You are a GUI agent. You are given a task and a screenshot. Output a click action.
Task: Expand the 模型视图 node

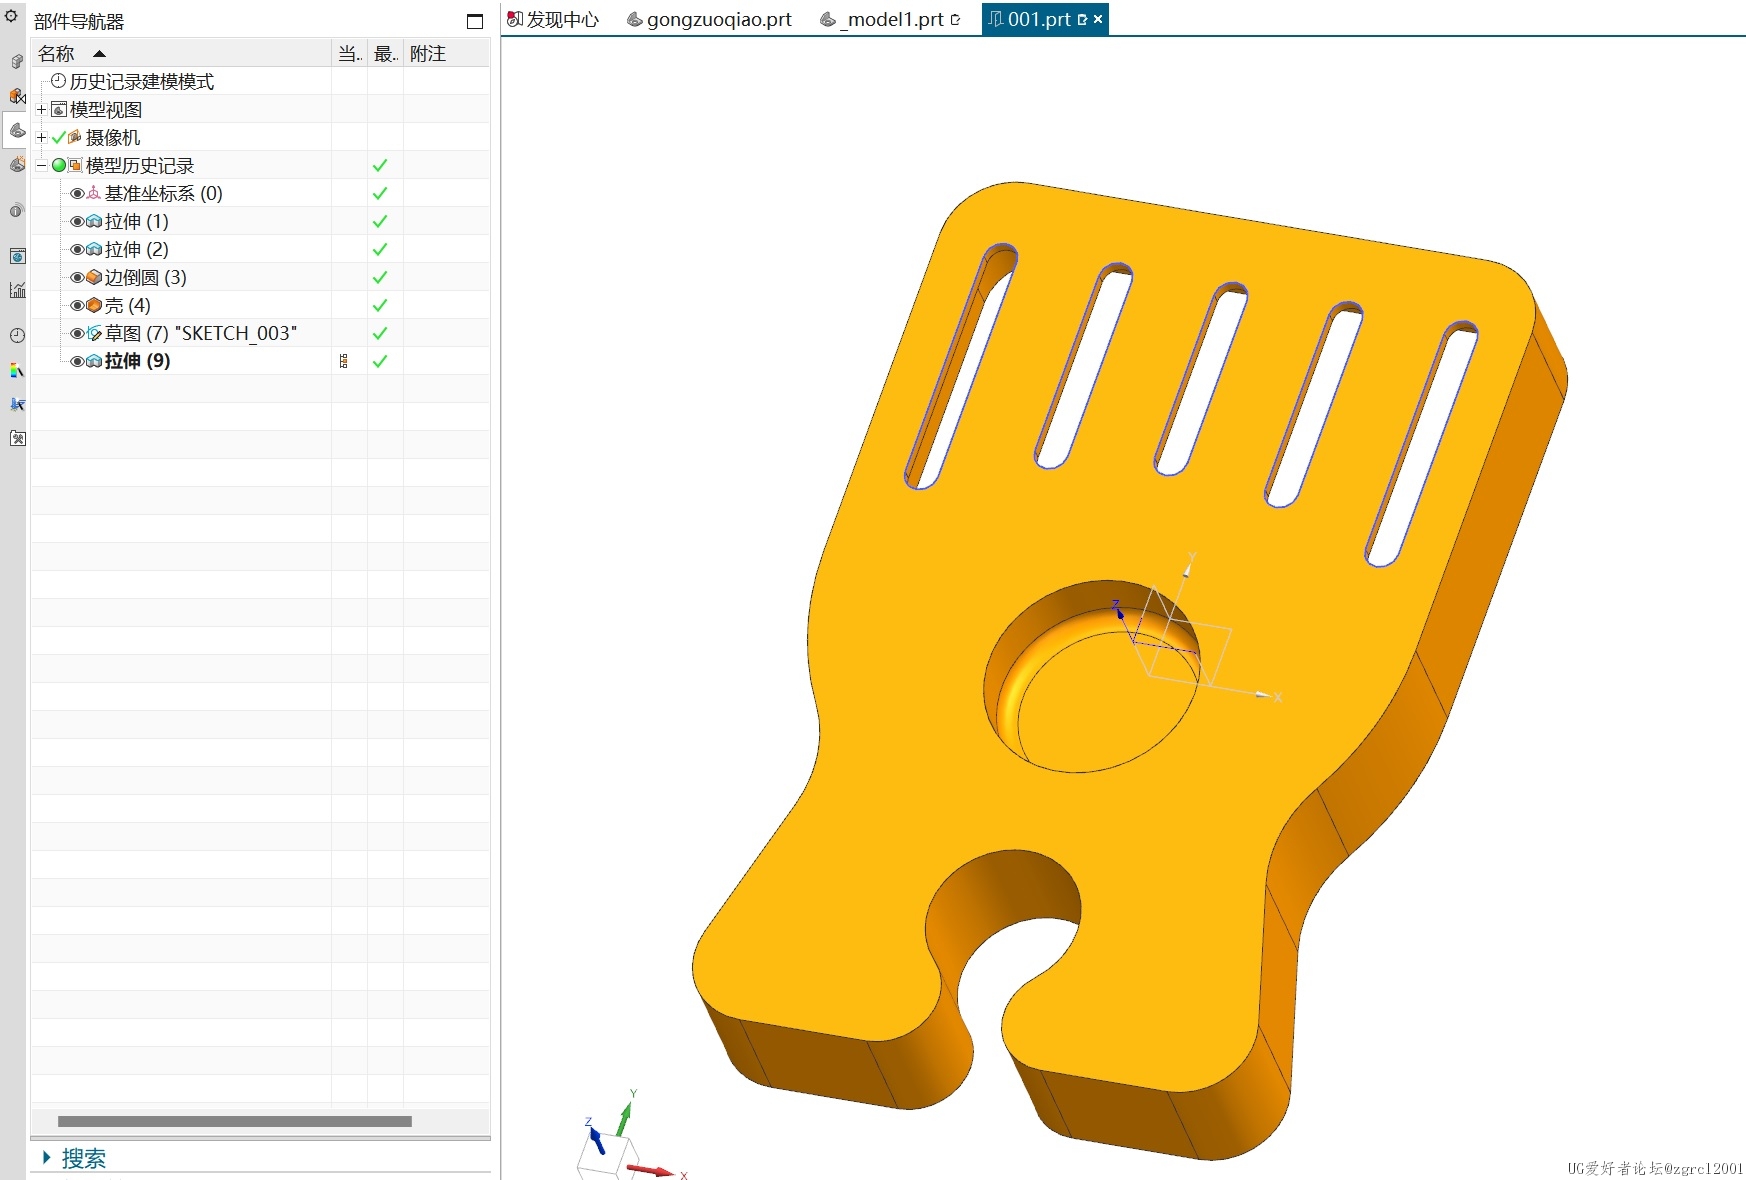(x=42, y=109)
